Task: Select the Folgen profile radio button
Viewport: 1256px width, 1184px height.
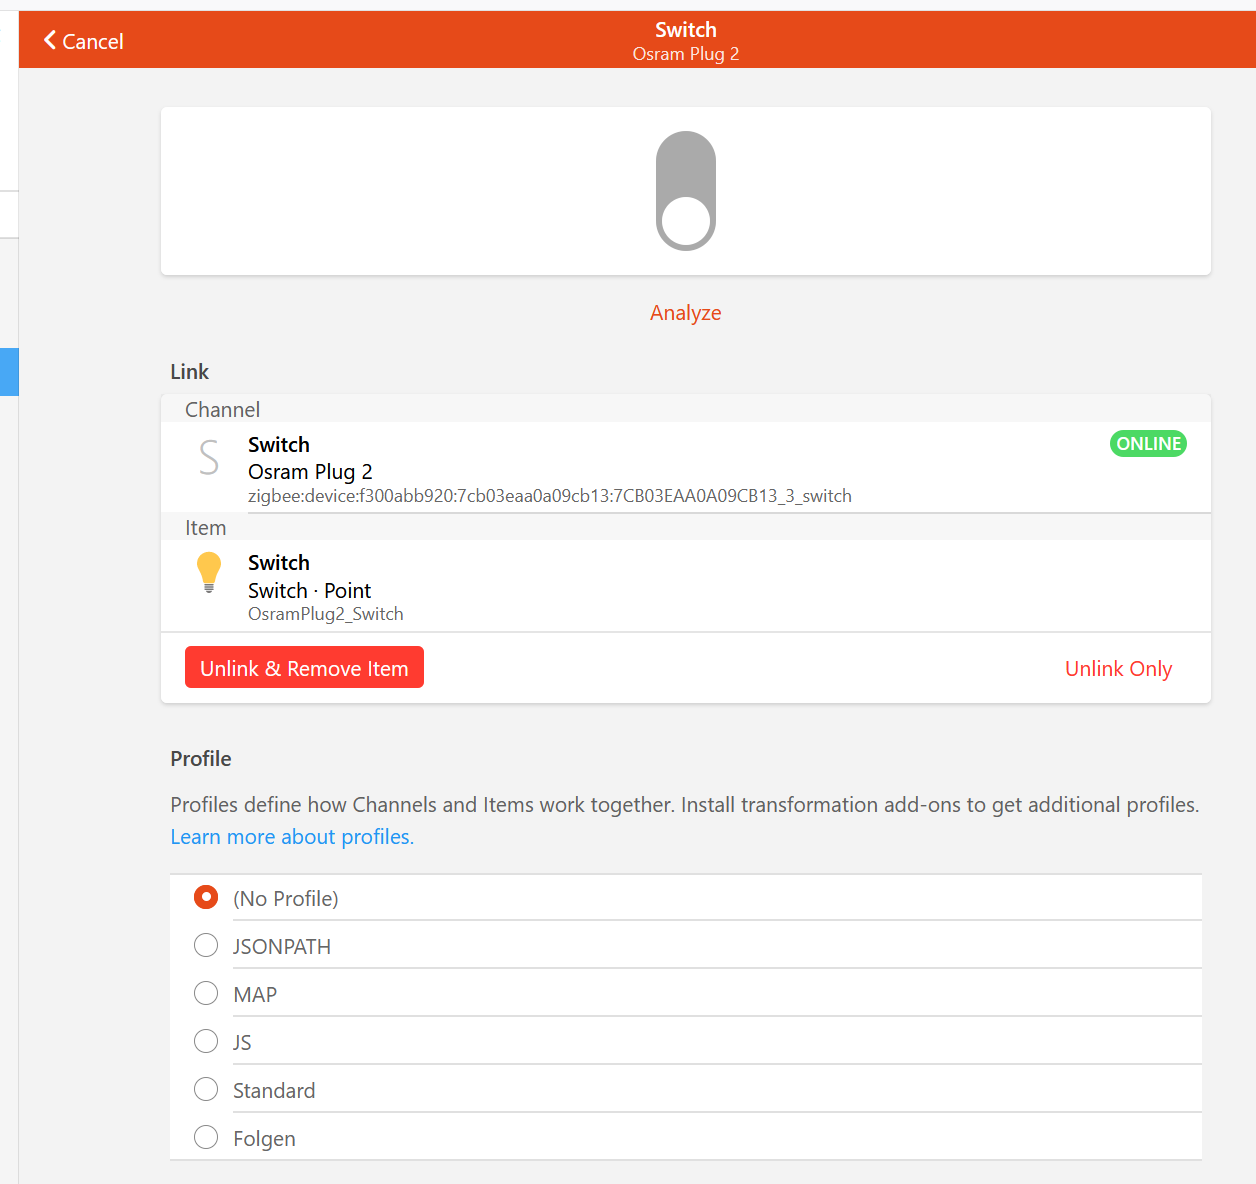Action: pos(206,1138)
